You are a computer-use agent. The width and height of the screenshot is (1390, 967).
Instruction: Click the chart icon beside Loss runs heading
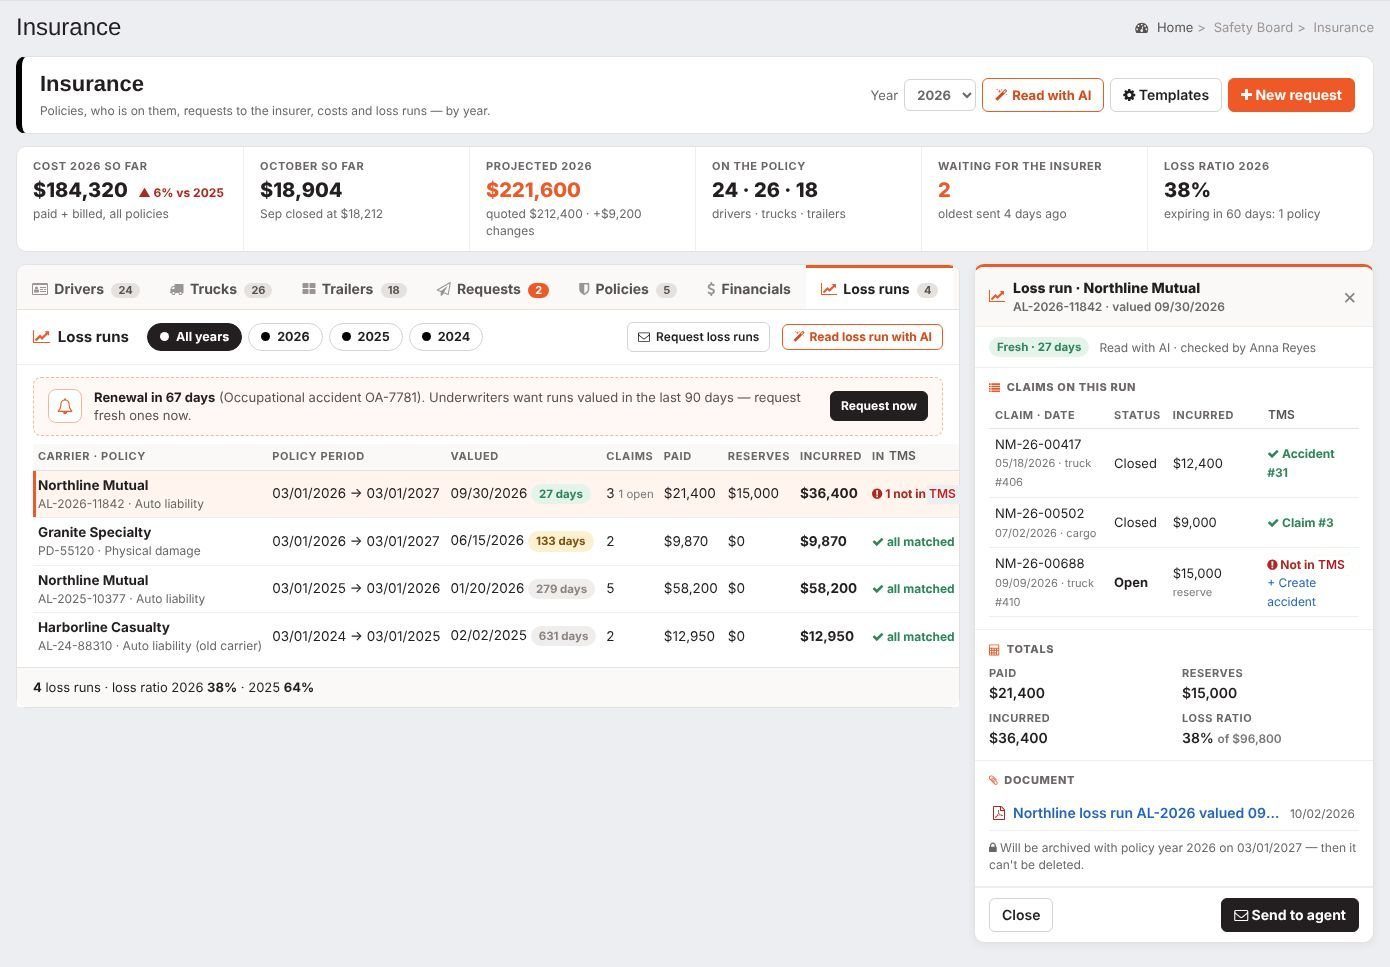[41, 337]
